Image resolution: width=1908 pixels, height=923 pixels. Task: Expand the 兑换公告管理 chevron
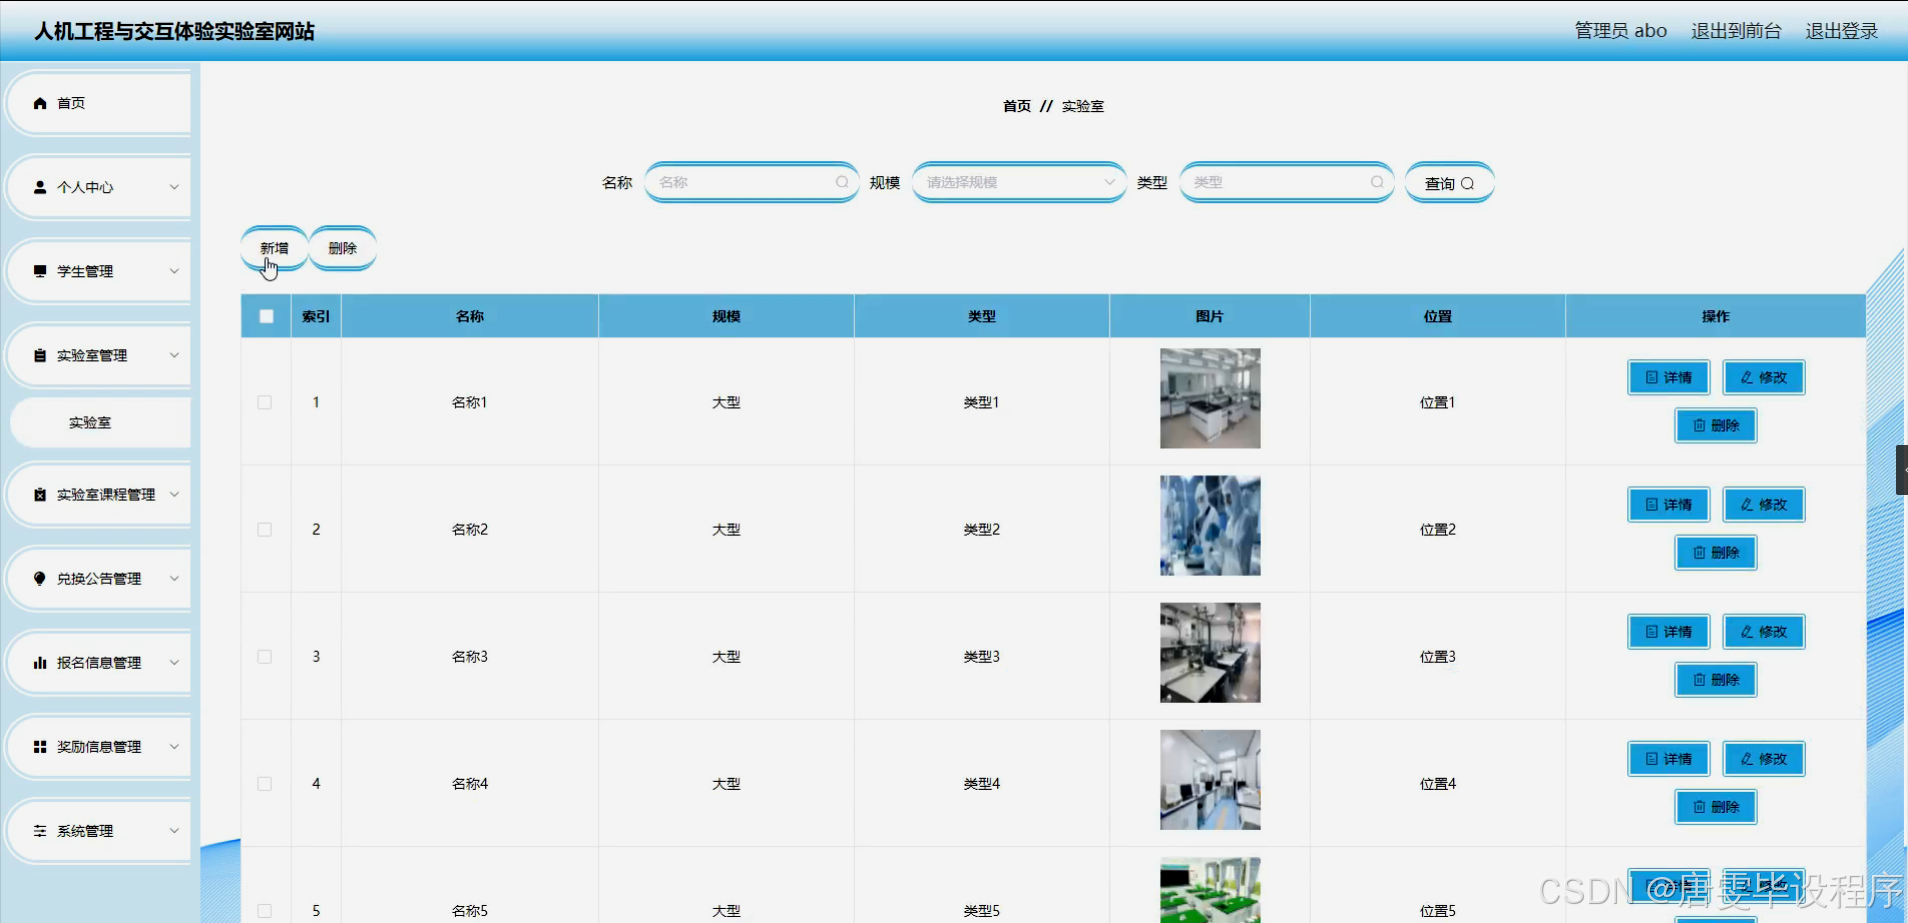pos(174,578)
